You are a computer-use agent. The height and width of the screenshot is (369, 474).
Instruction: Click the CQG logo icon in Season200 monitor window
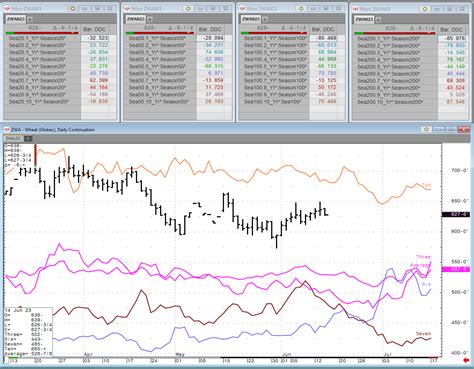click(356, 9)
